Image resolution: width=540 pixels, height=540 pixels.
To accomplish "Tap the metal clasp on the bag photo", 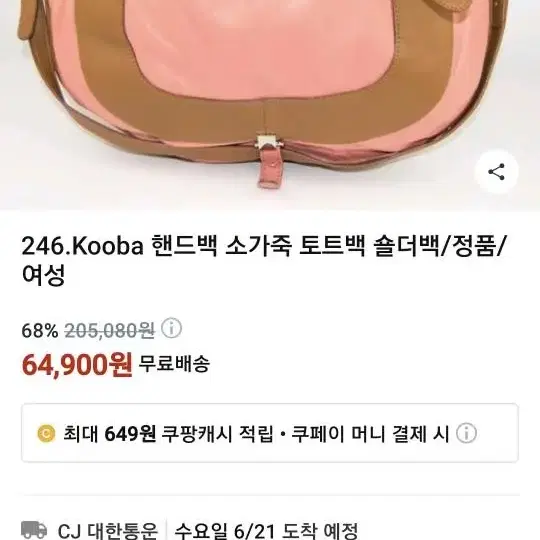I will [x=269, y=142].
